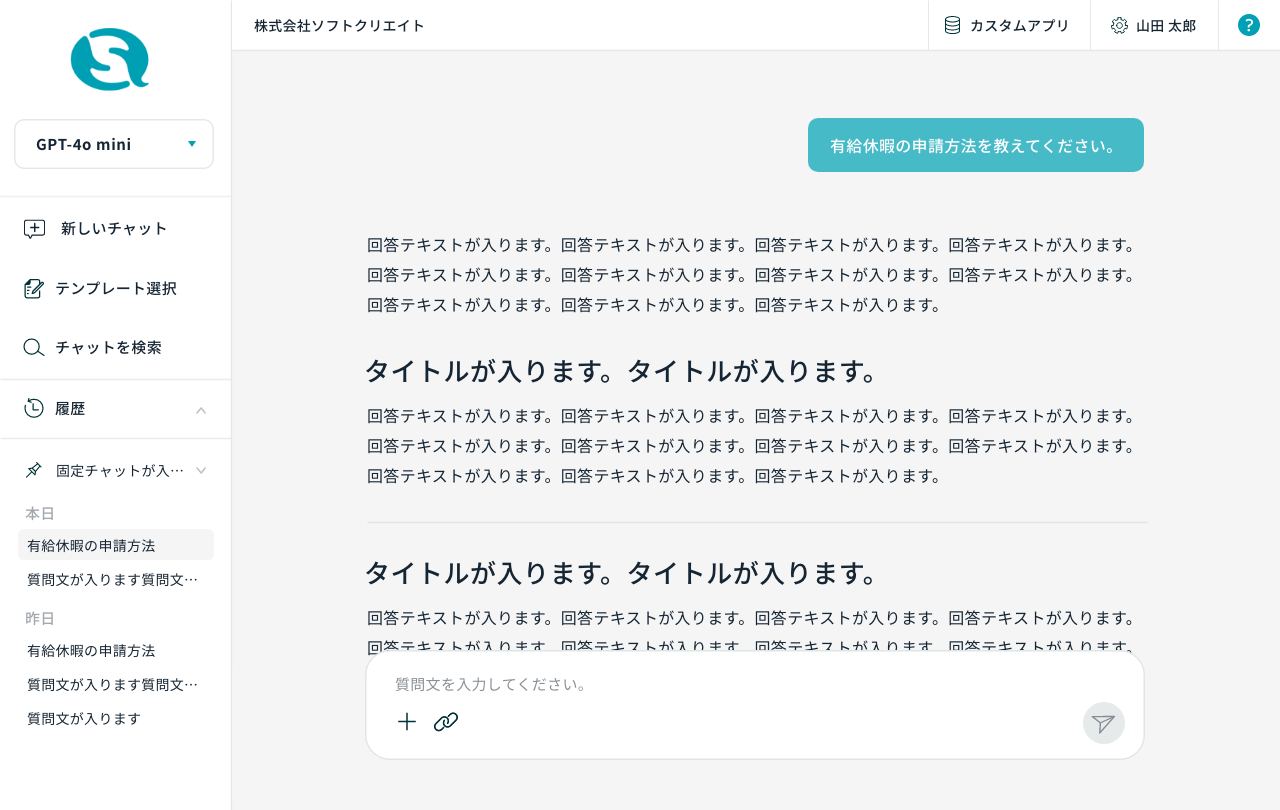This screenshot has width=1280, height=810.
Task: Click the template selection pencil icon
Action: point(34,289)
